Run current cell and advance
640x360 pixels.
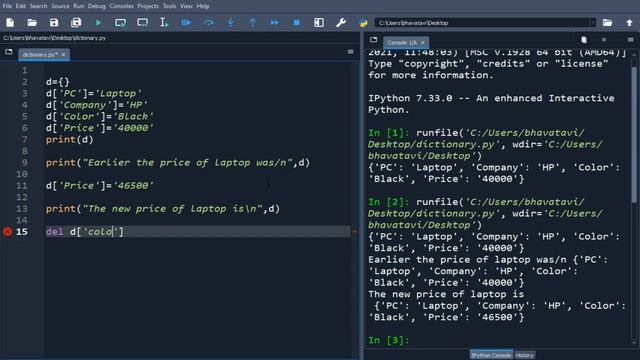tap(142, 23)
